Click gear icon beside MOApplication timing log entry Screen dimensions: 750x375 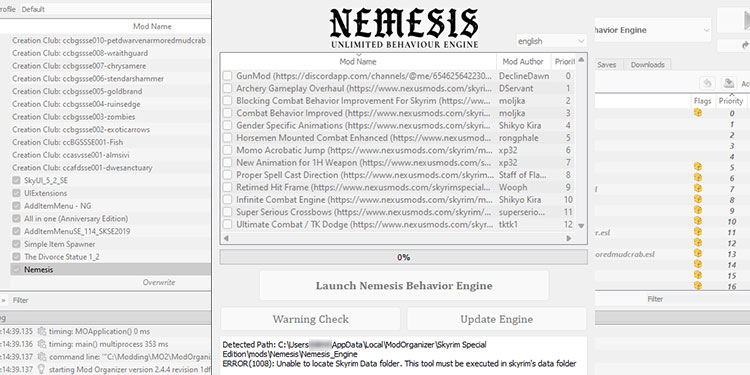[x=42, y=331]
